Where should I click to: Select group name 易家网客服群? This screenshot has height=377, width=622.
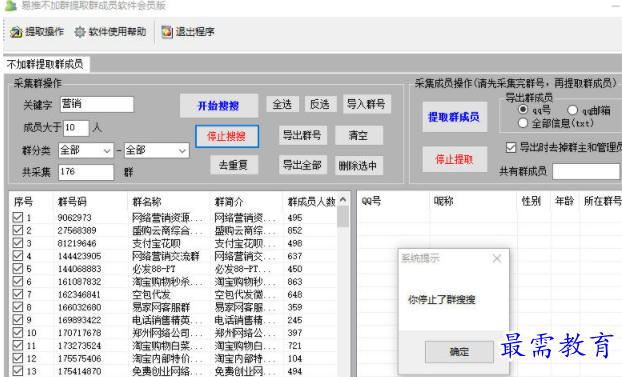click(161, 307)
